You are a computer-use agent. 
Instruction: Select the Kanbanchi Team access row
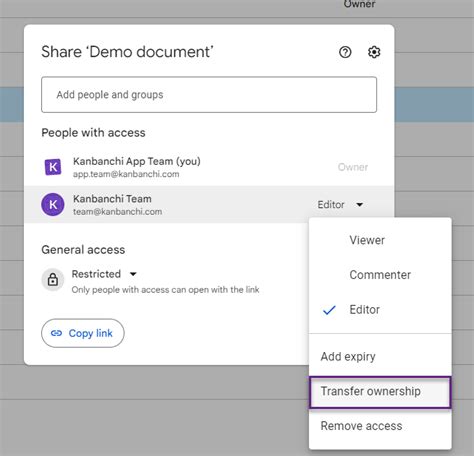pyautogui.click(x=209, y=204)
